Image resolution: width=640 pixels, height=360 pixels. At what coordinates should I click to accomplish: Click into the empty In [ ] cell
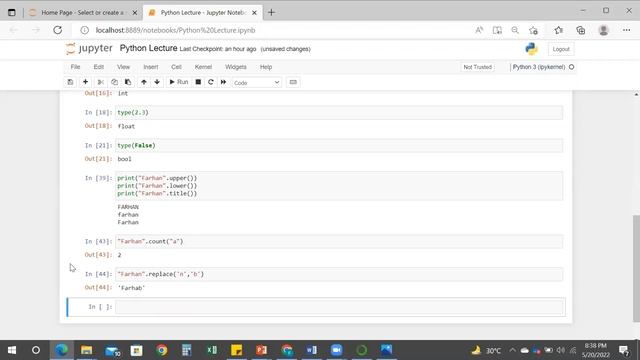339,307
